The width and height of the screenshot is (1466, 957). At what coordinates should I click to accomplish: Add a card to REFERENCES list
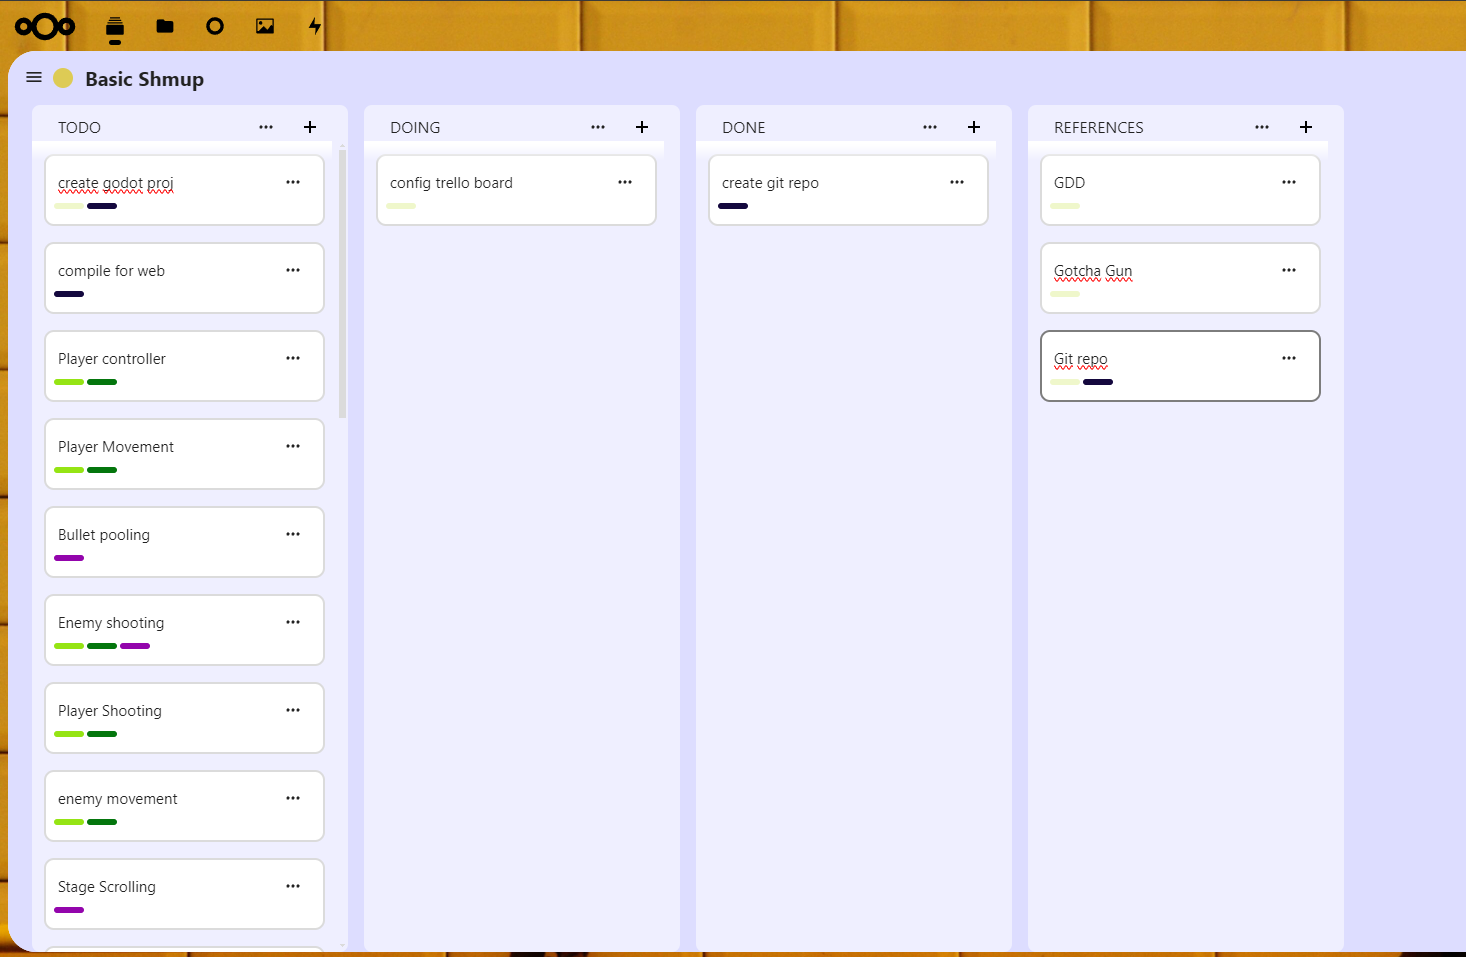pyautogui.click(x=1306, y=127)
